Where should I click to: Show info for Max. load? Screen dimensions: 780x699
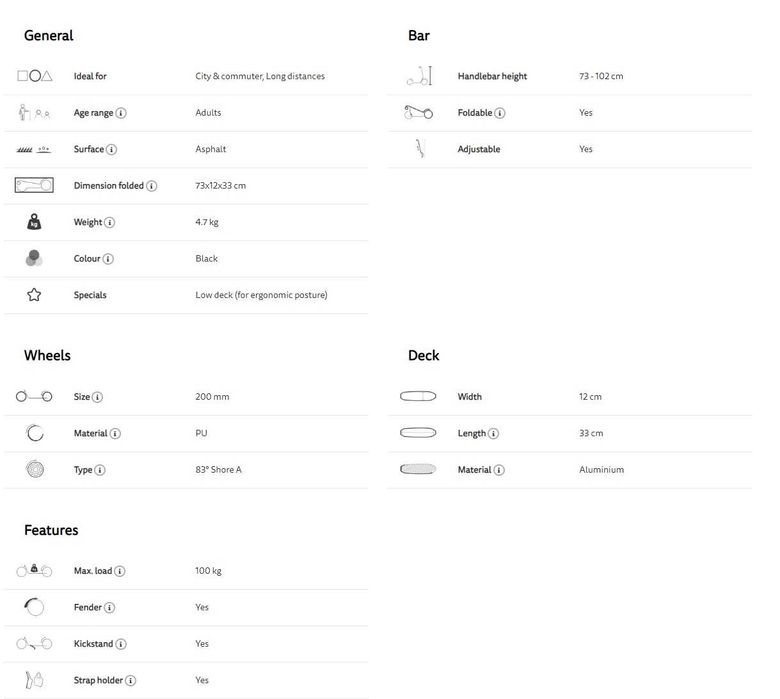120,571
